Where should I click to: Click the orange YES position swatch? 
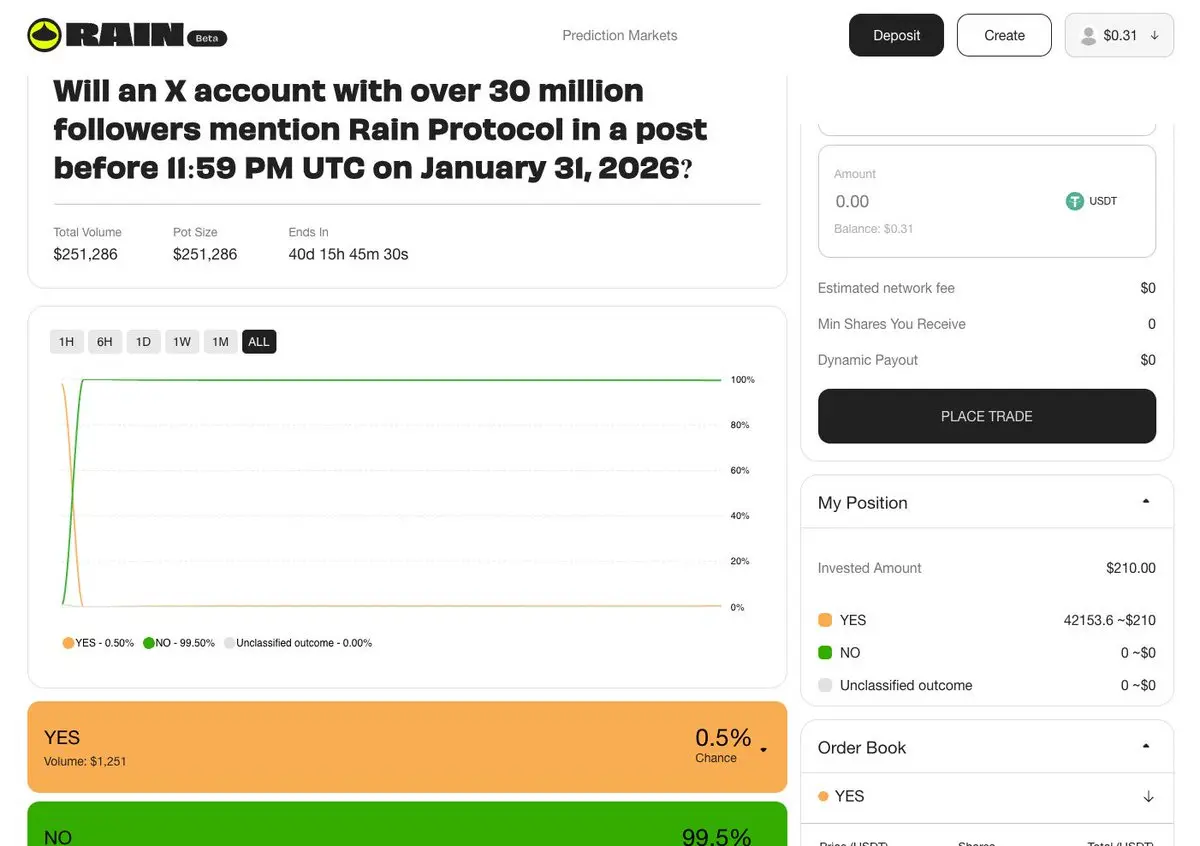tap(825, 620)
